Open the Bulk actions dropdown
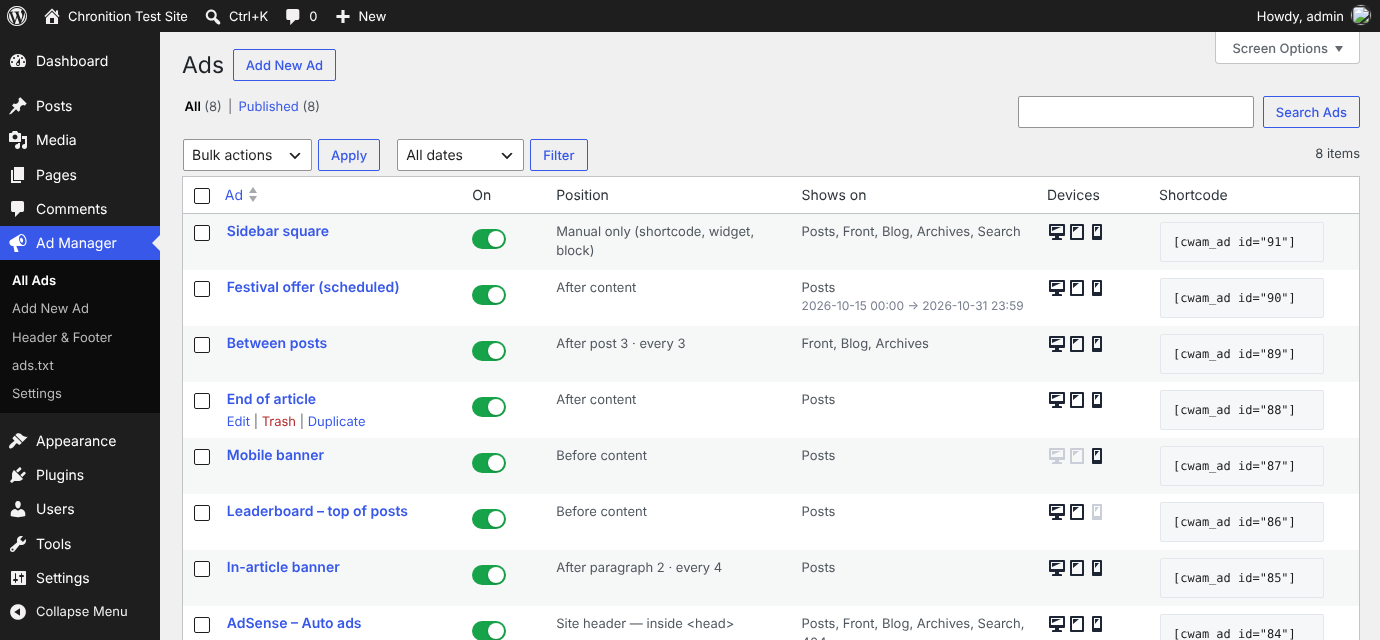This screenshot has width=1380, height=640. click(247, 155)
